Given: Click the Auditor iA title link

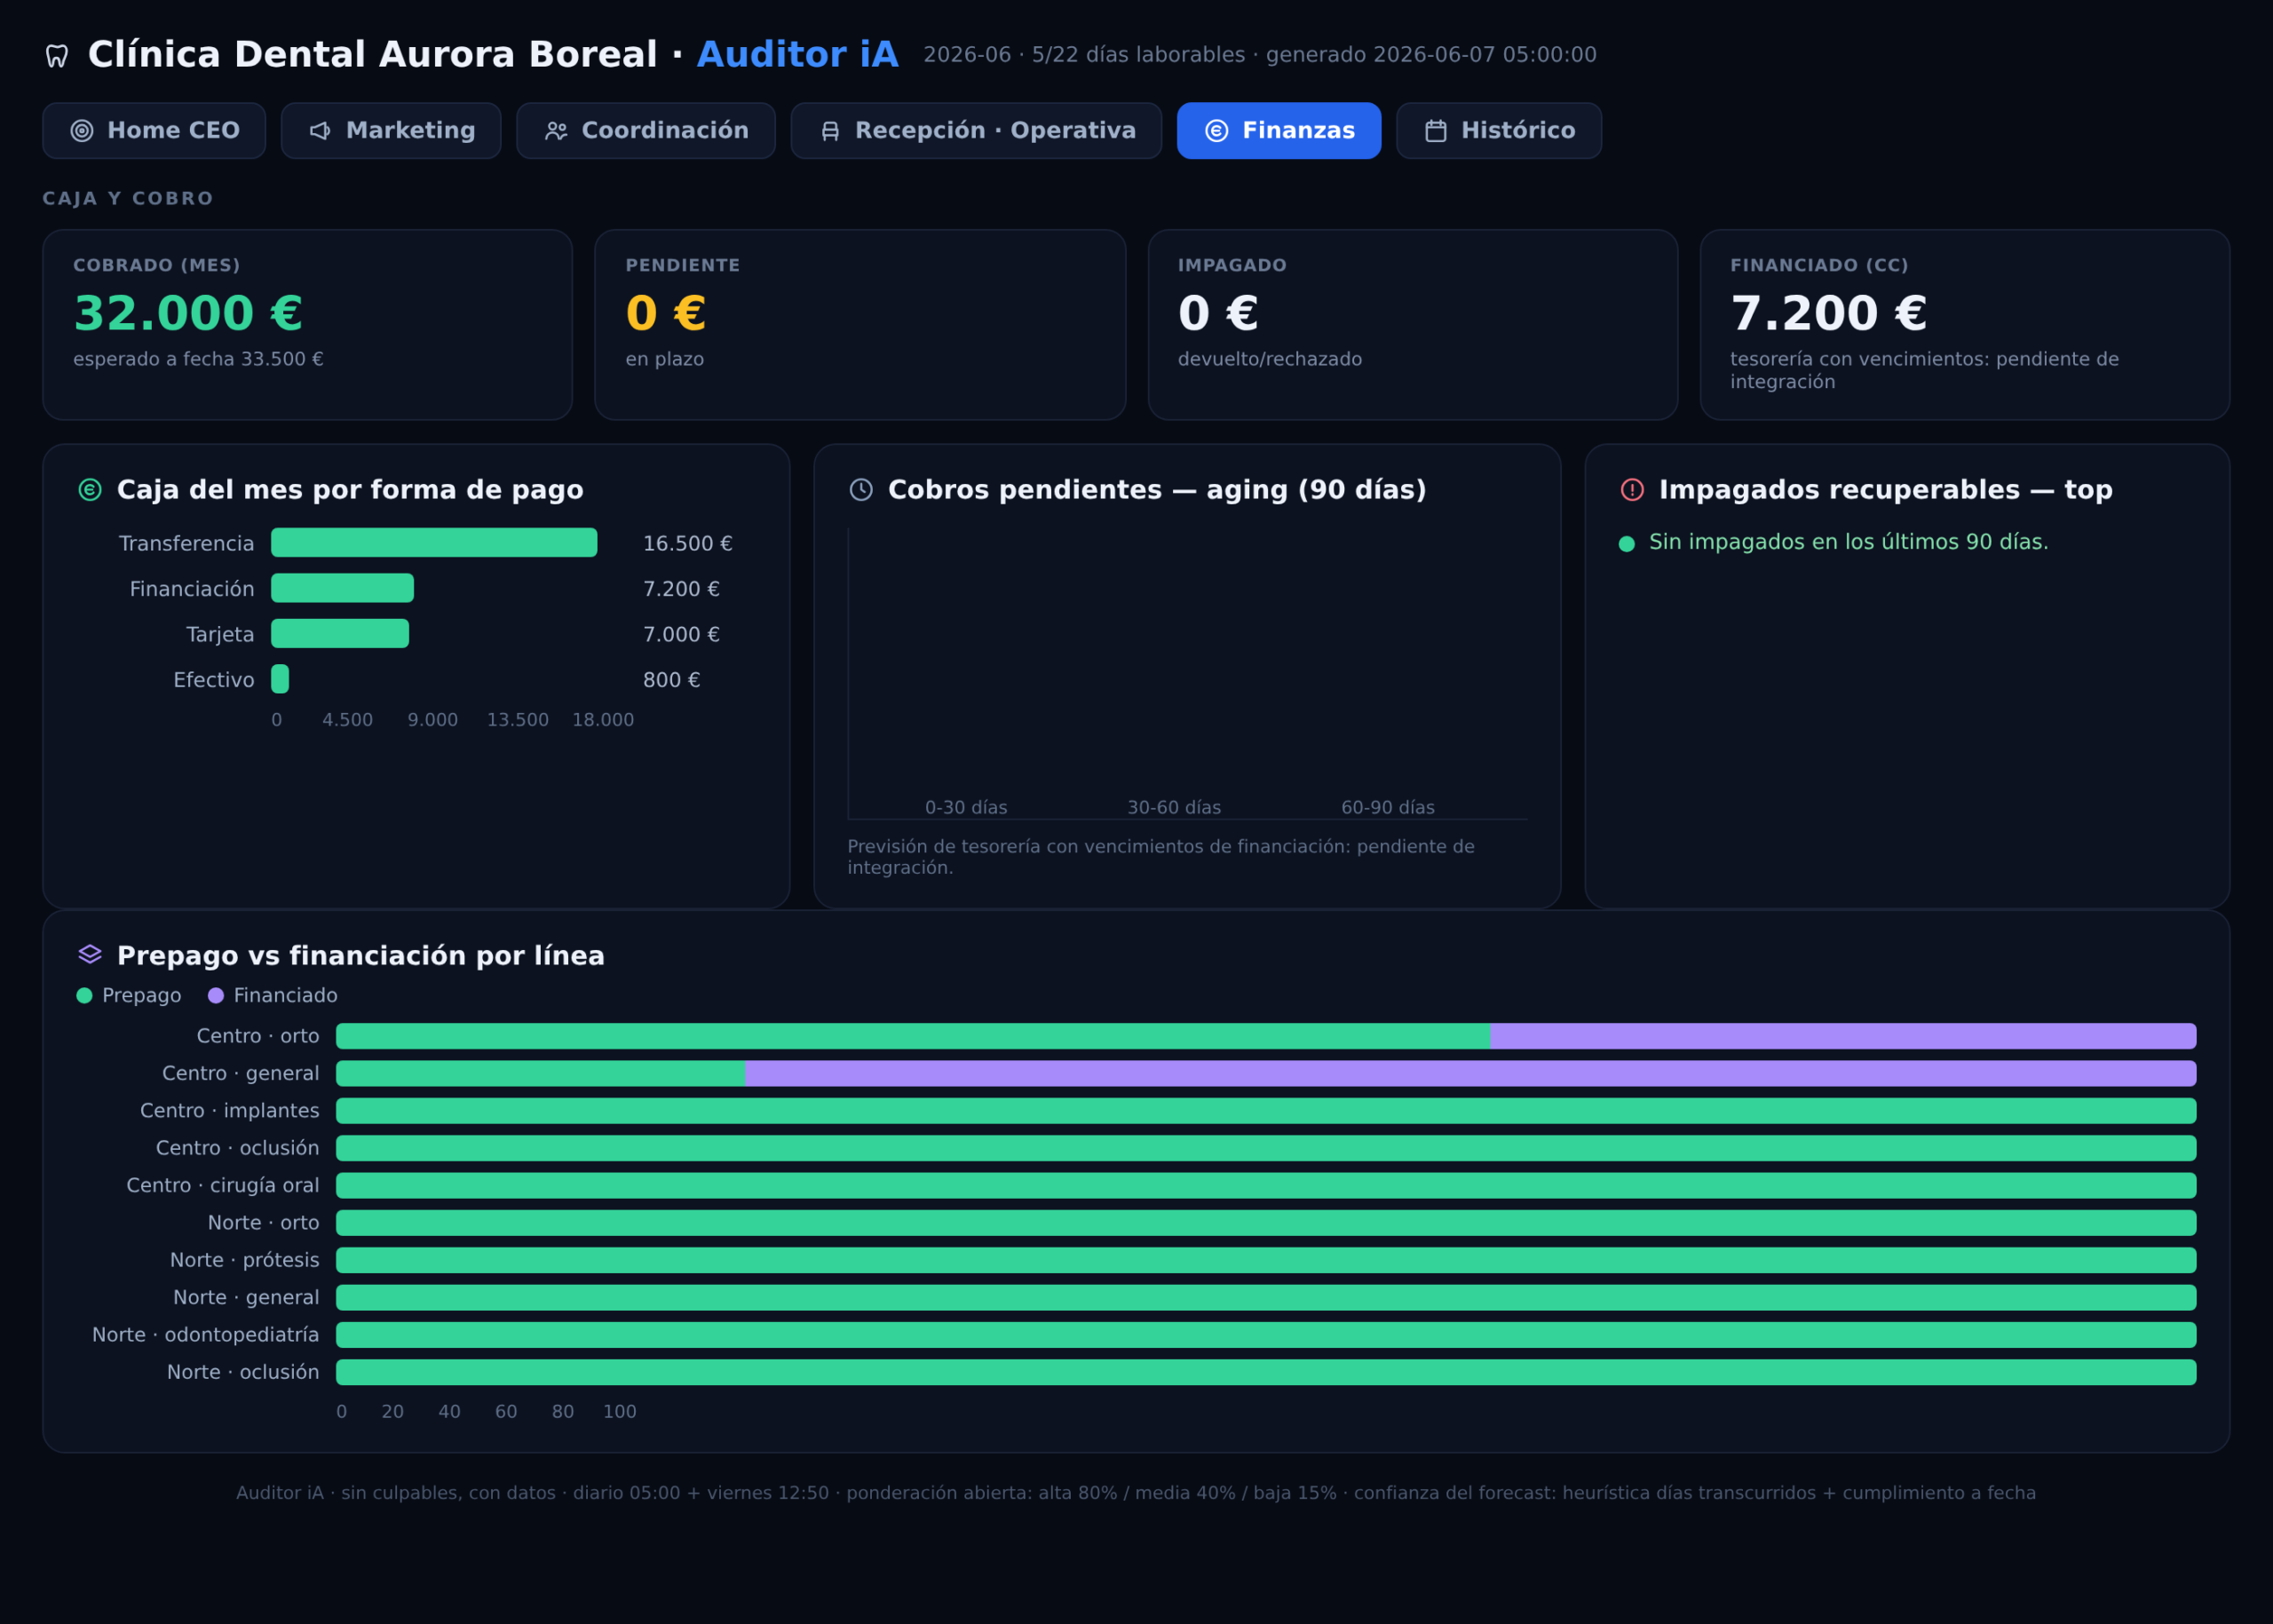Looking at the screenshot, I should point(797,55).
